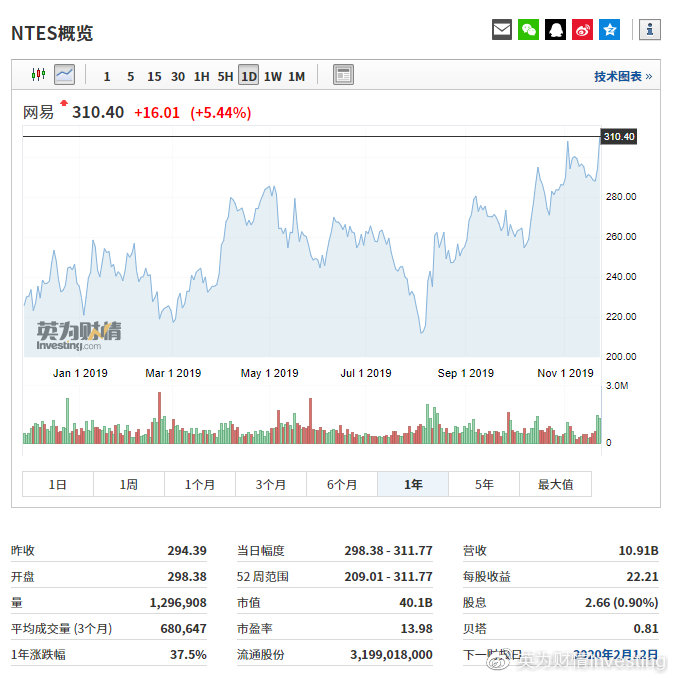Click the Jan 1 2019 axis label
This screenshot has height=679, width=673.
click(x=80, y=373)
